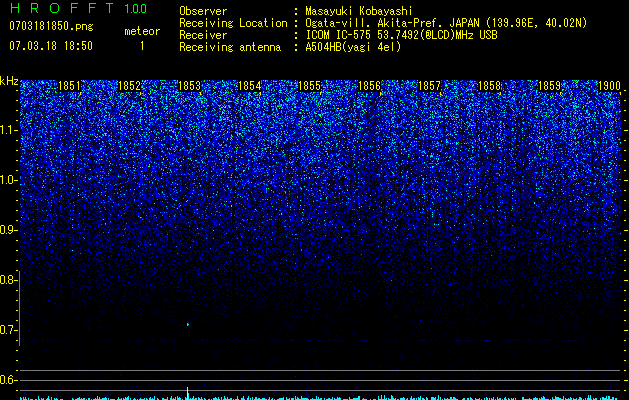This screenshot has width=629, height=400.
Task: Click the Receiving Location label
Action: pyautogui.click(x=233, y=23)
